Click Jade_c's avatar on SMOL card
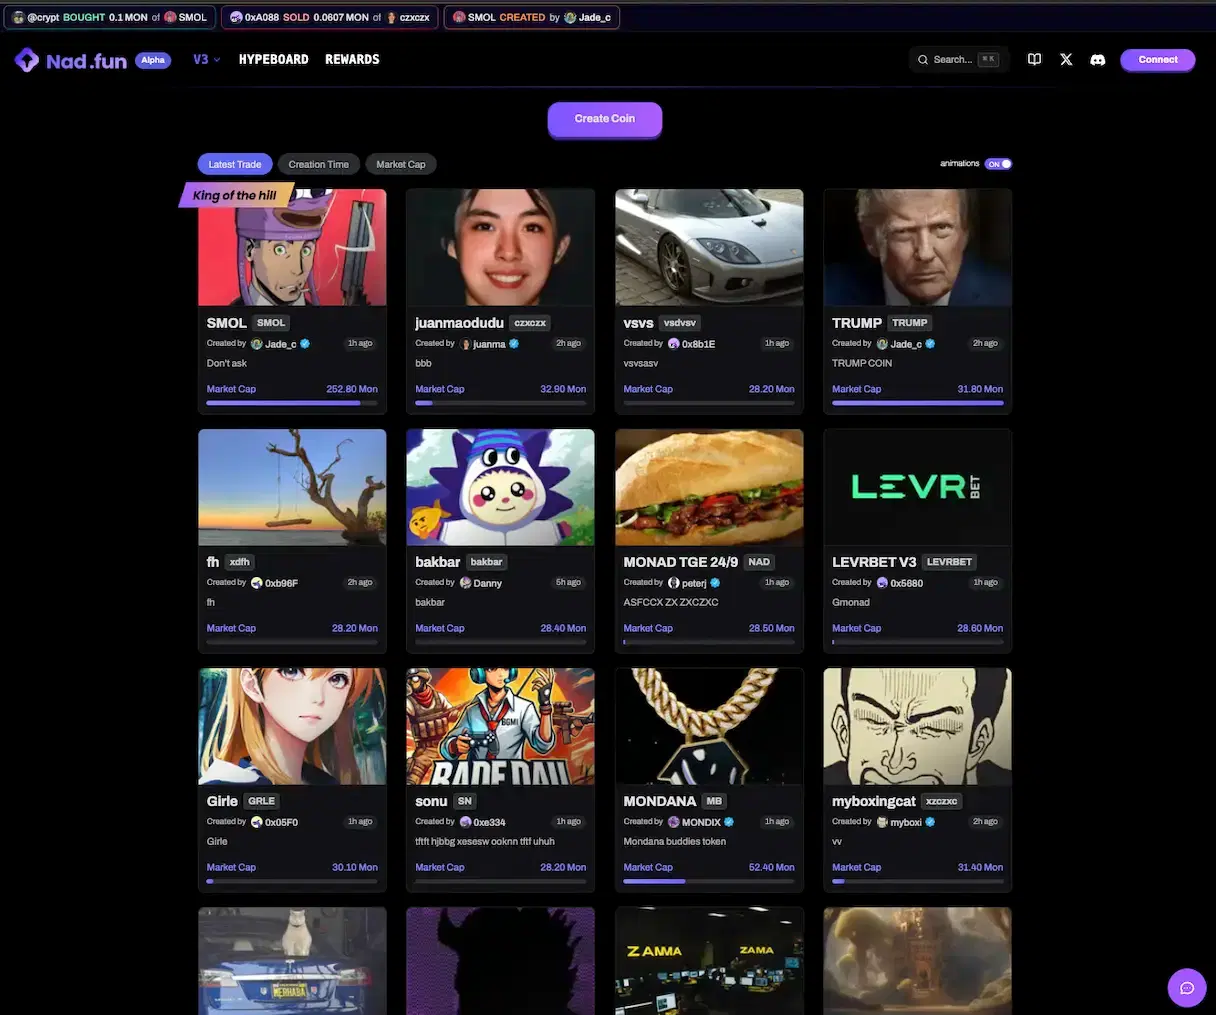The image size is (1216, 1015). 257,344
